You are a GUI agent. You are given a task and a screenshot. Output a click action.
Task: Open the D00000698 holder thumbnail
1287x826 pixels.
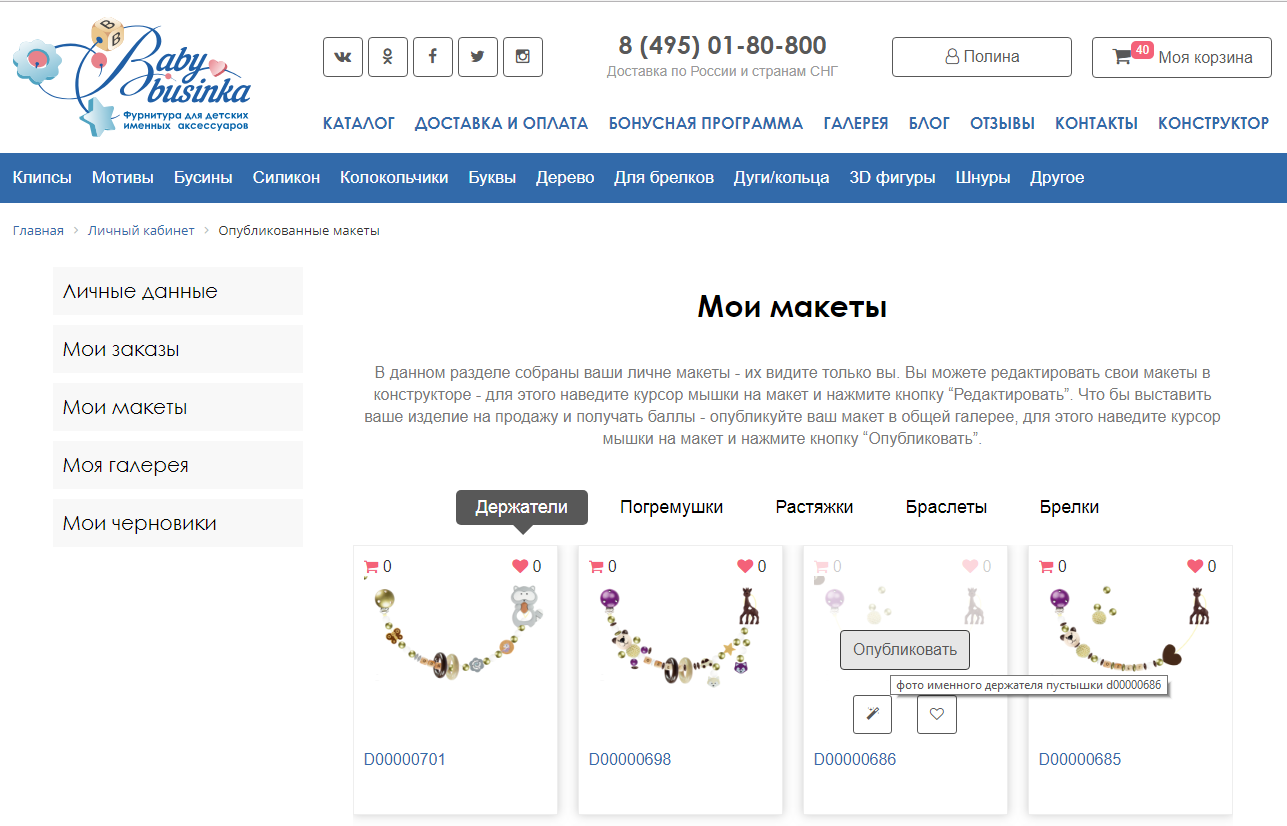point(679,640)
